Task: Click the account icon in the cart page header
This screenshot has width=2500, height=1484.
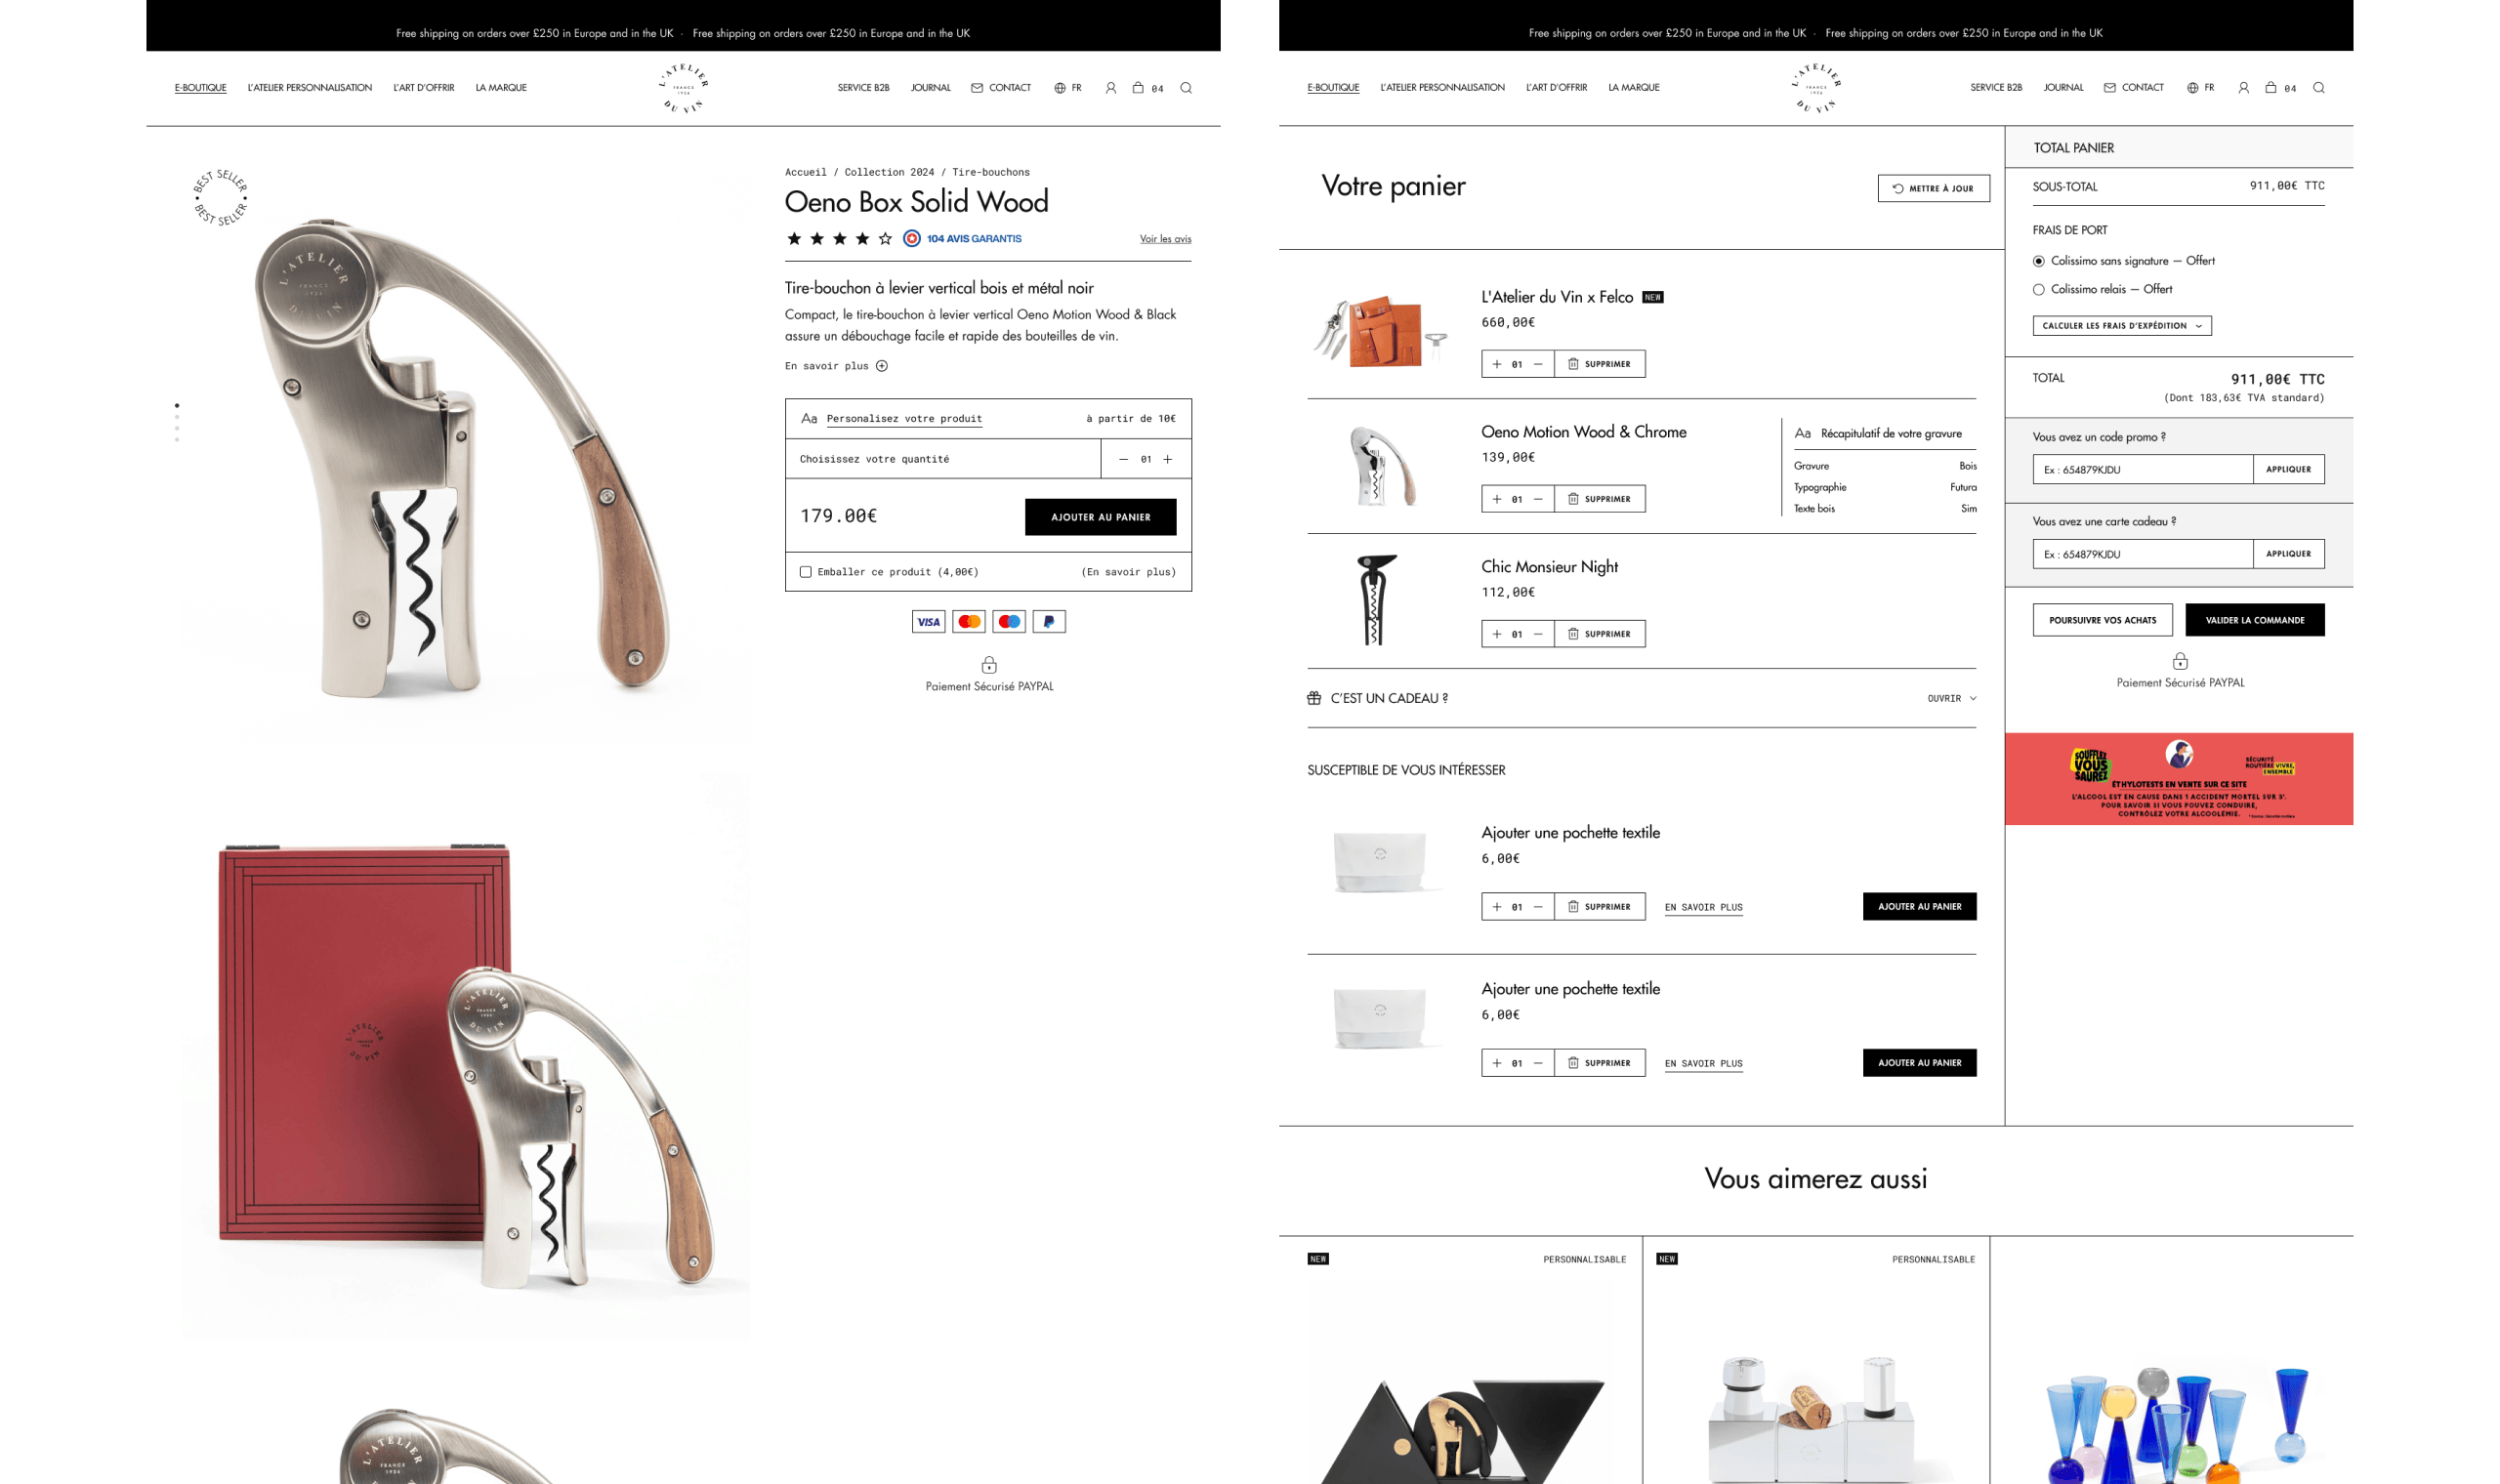Action: 2243,88
